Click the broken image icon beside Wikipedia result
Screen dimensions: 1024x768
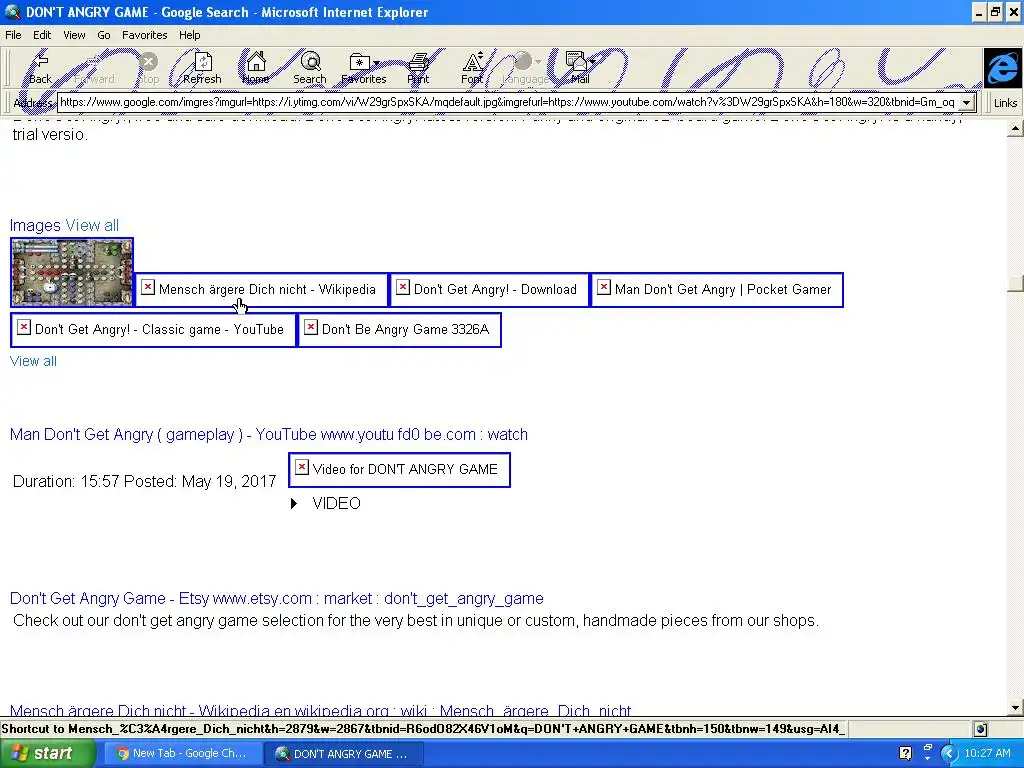click(x=148, y=287)
